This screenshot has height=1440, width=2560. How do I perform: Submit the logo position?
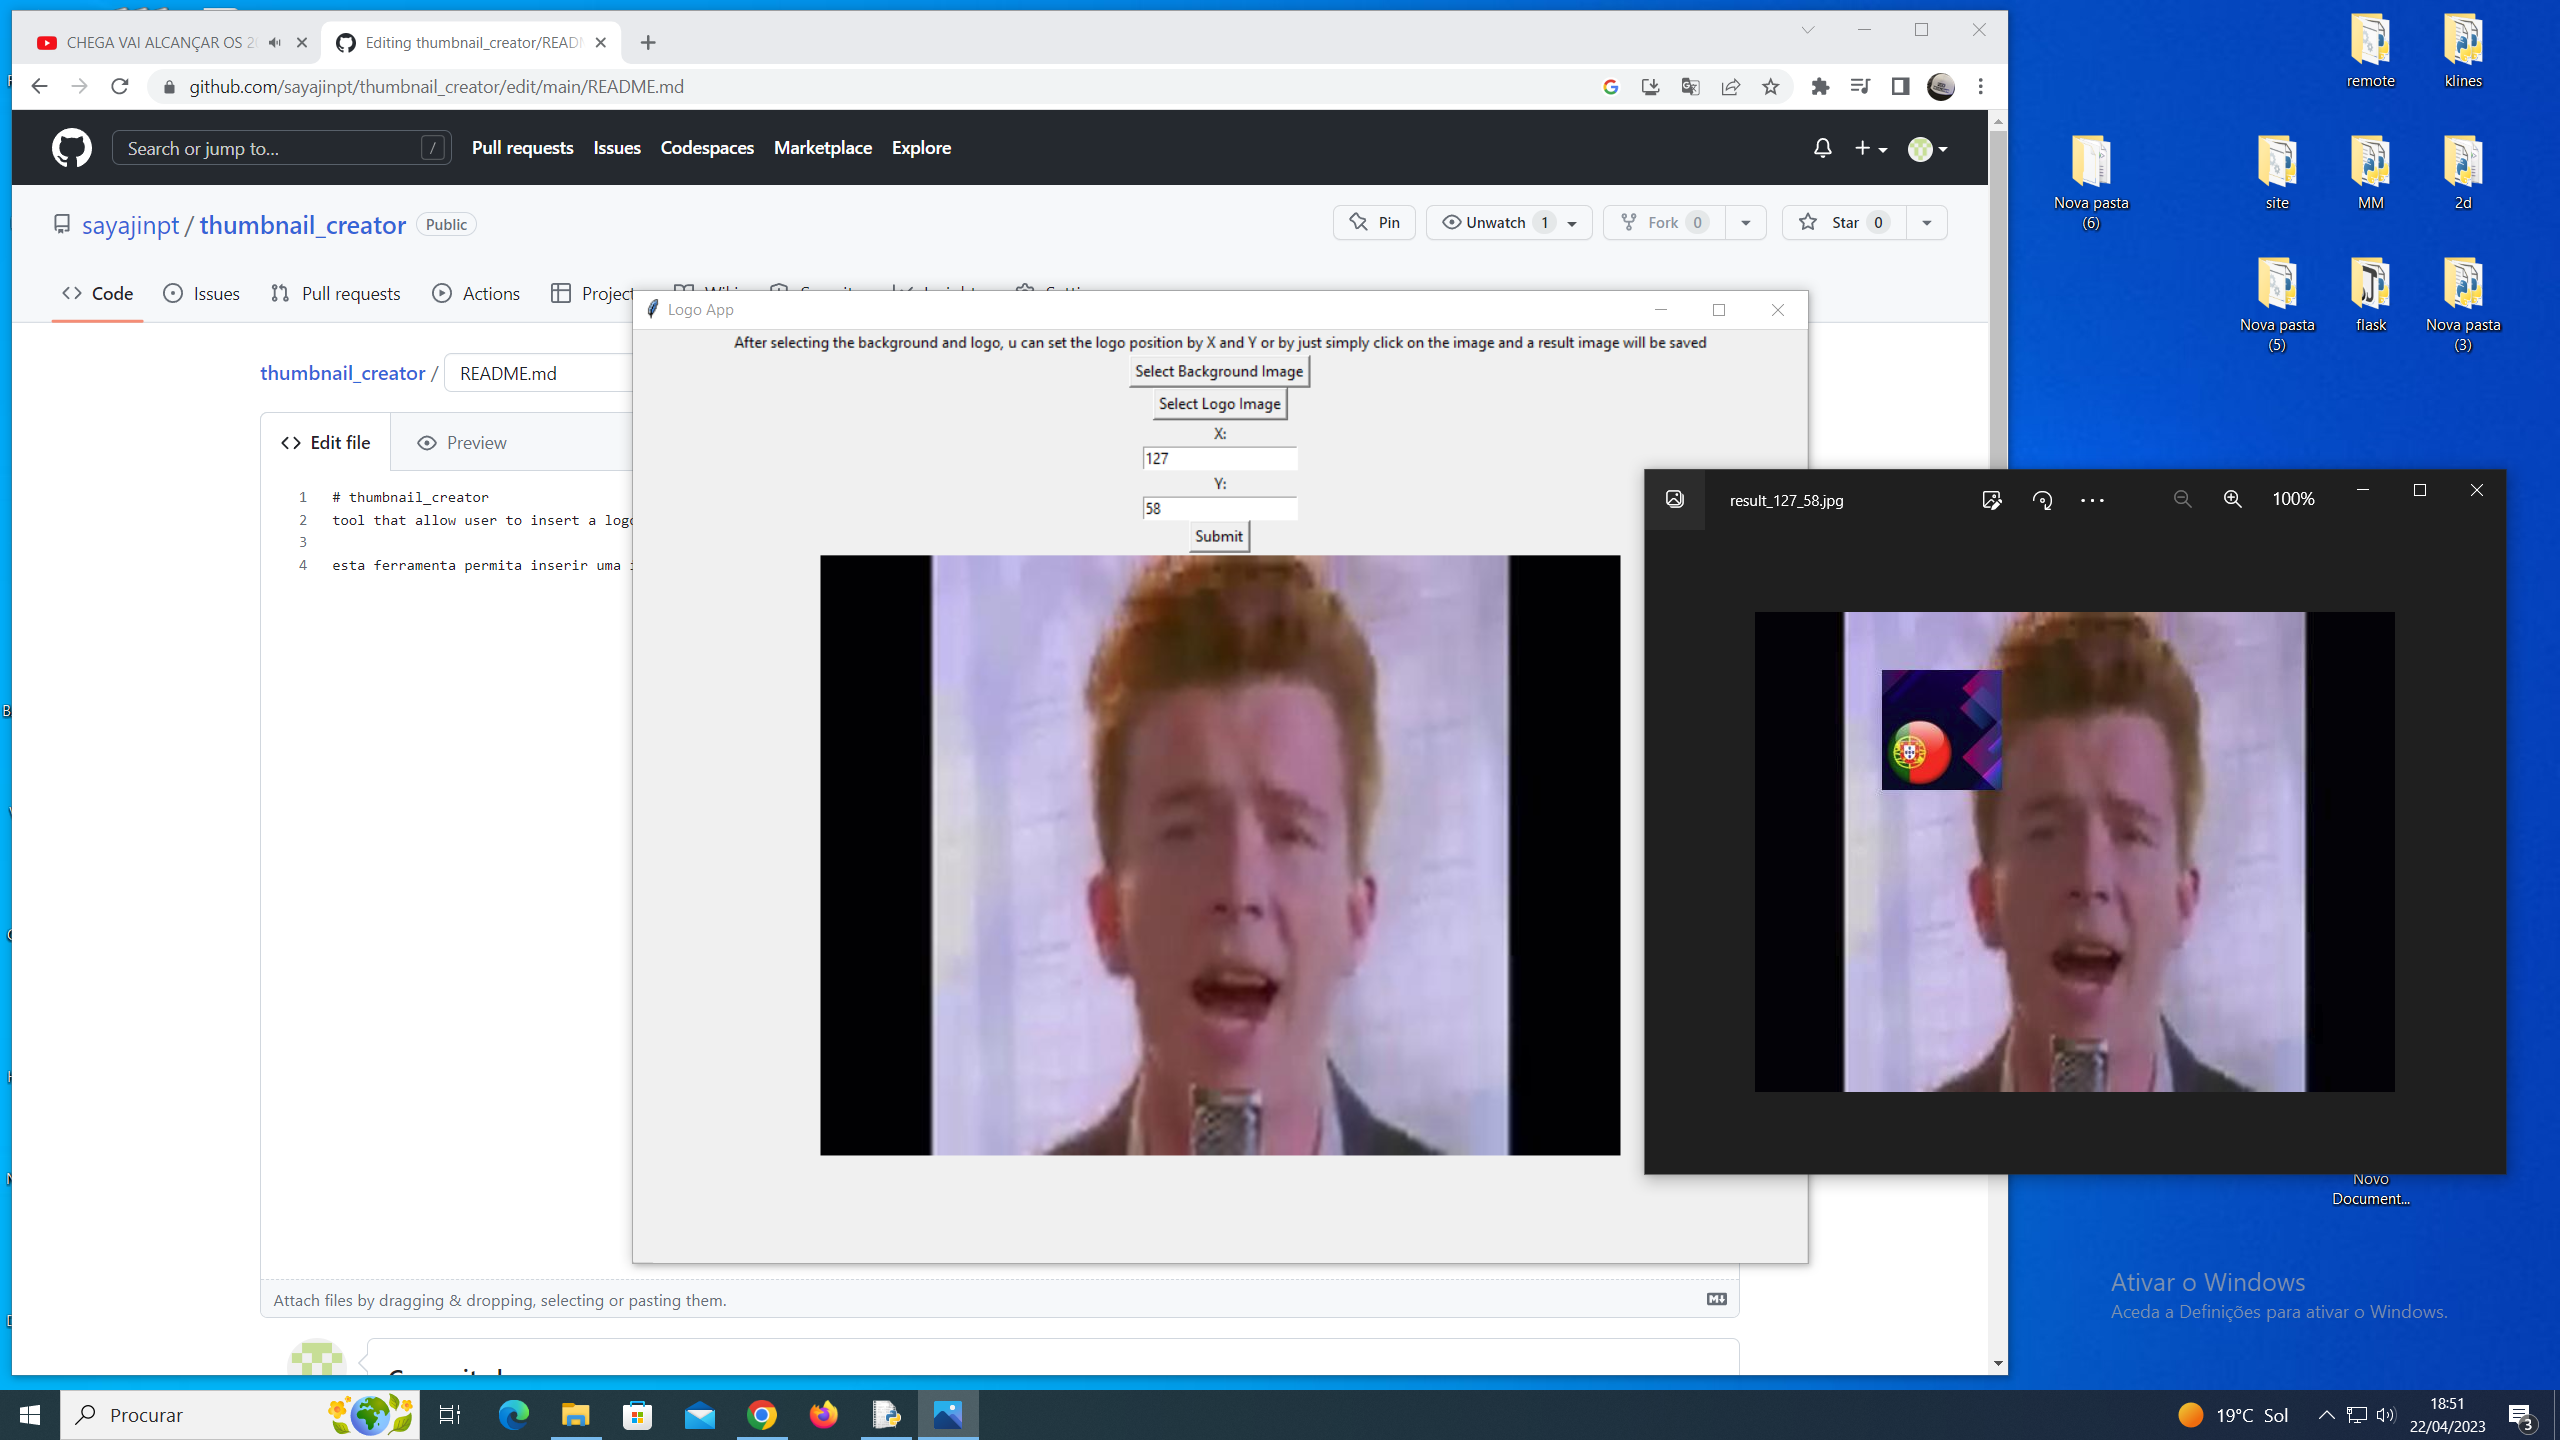(1218, 536)
